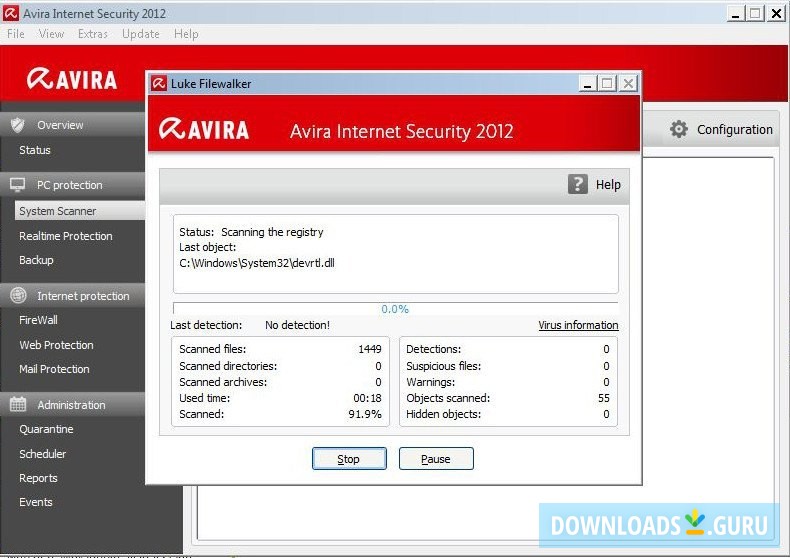Click the 'Scanned directories:' label
The width and height of the screenshot is (790, 558).
228,366
